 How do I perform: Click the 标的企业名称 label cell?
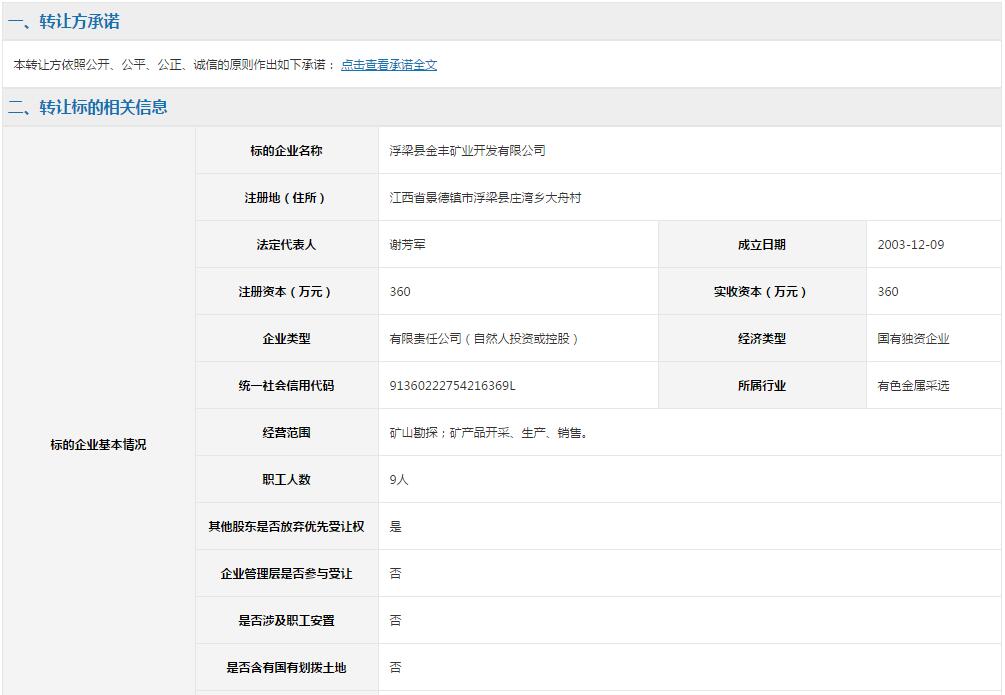pos(286,151)
